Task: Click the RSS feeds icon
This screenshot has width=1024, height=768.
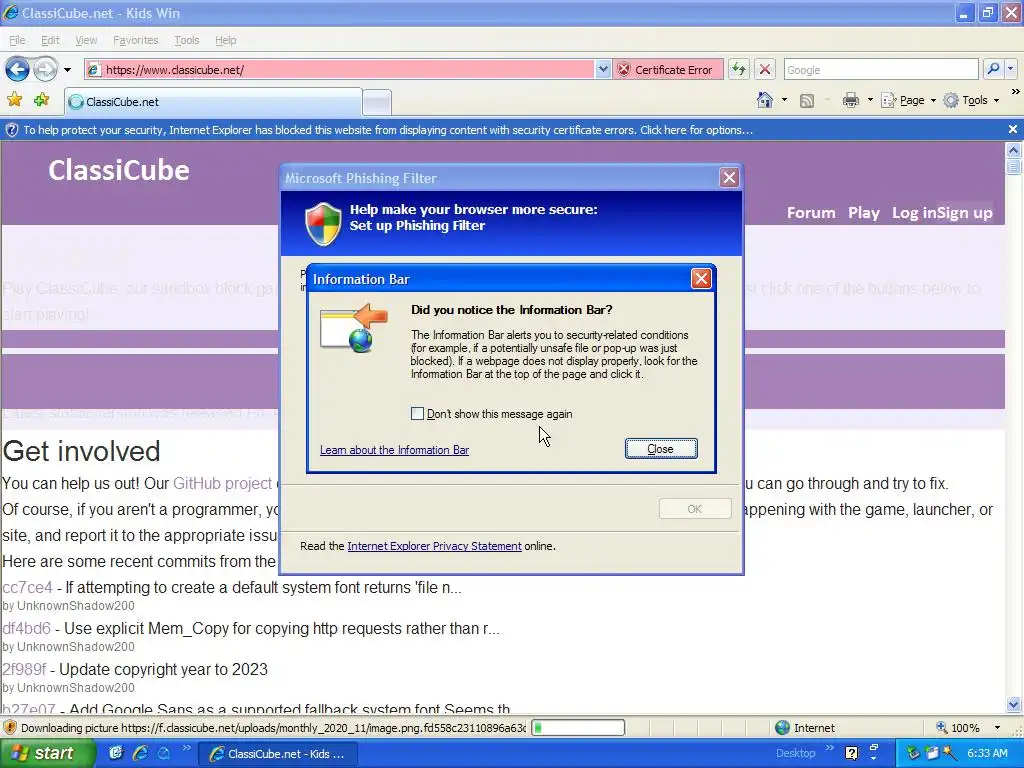Action: pos(807,101)
